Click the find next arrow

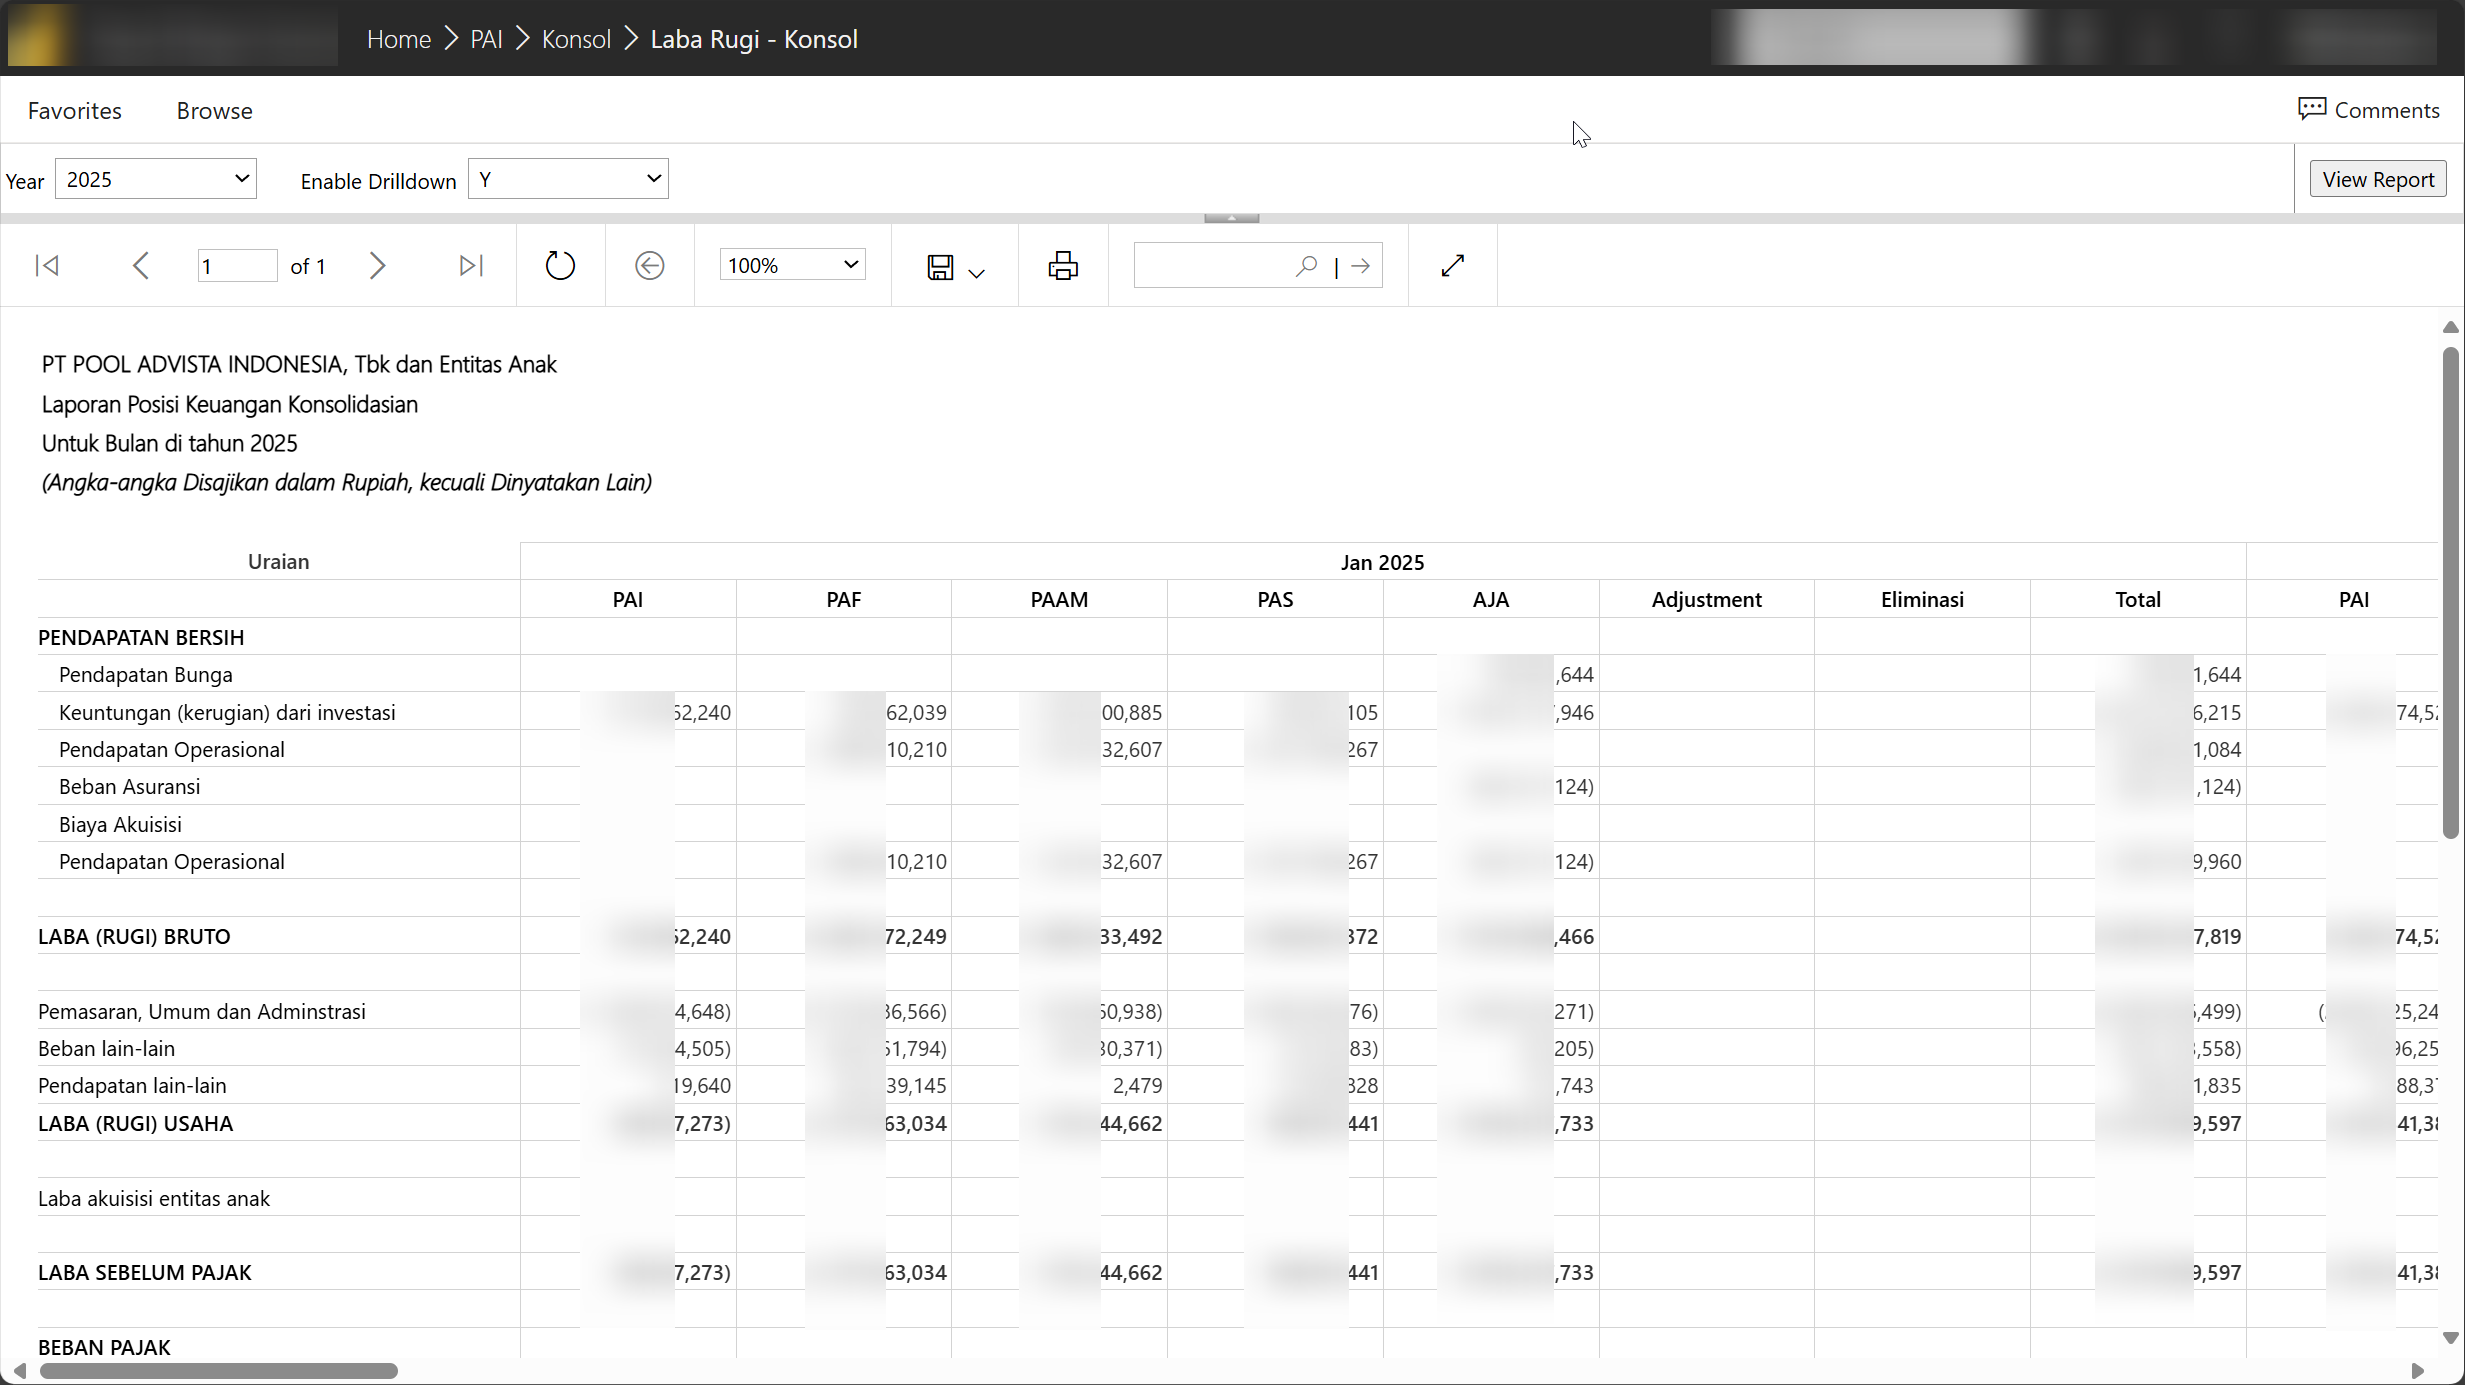coord(1360,266)
